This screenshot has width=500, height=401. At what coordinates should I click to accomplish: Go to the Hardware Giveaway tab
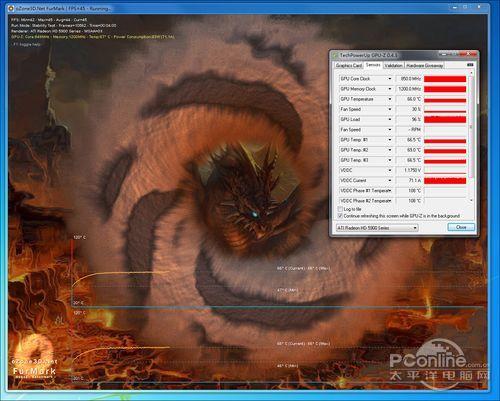tap(424, 65)
